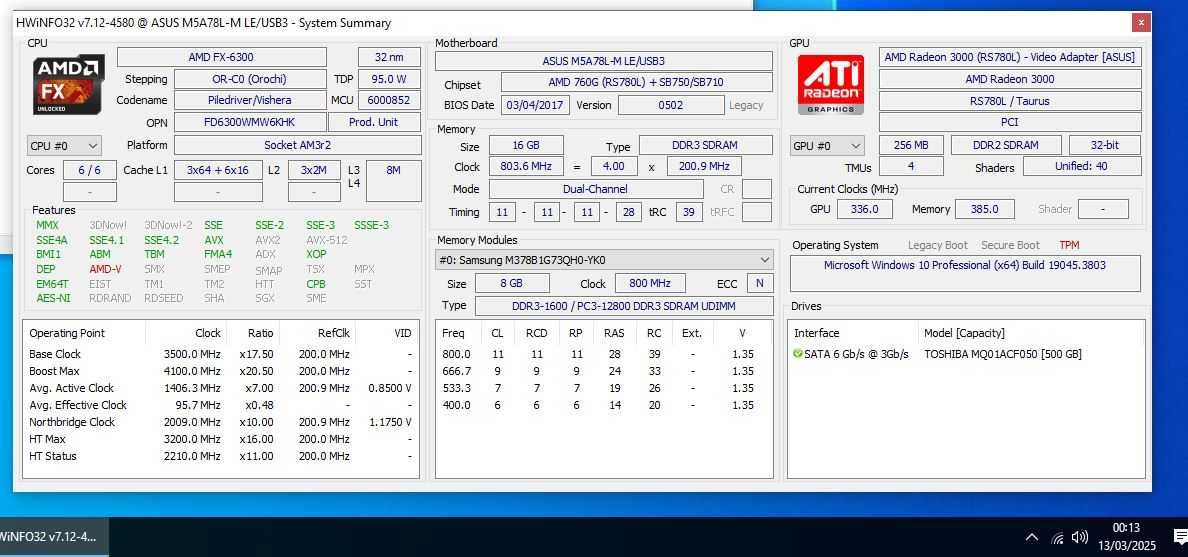Viewport: 1188px width, 557px height.
Task: Click the Windows 10 Professional operating system field
Action: pyautogui.click(x=964, y=274)
